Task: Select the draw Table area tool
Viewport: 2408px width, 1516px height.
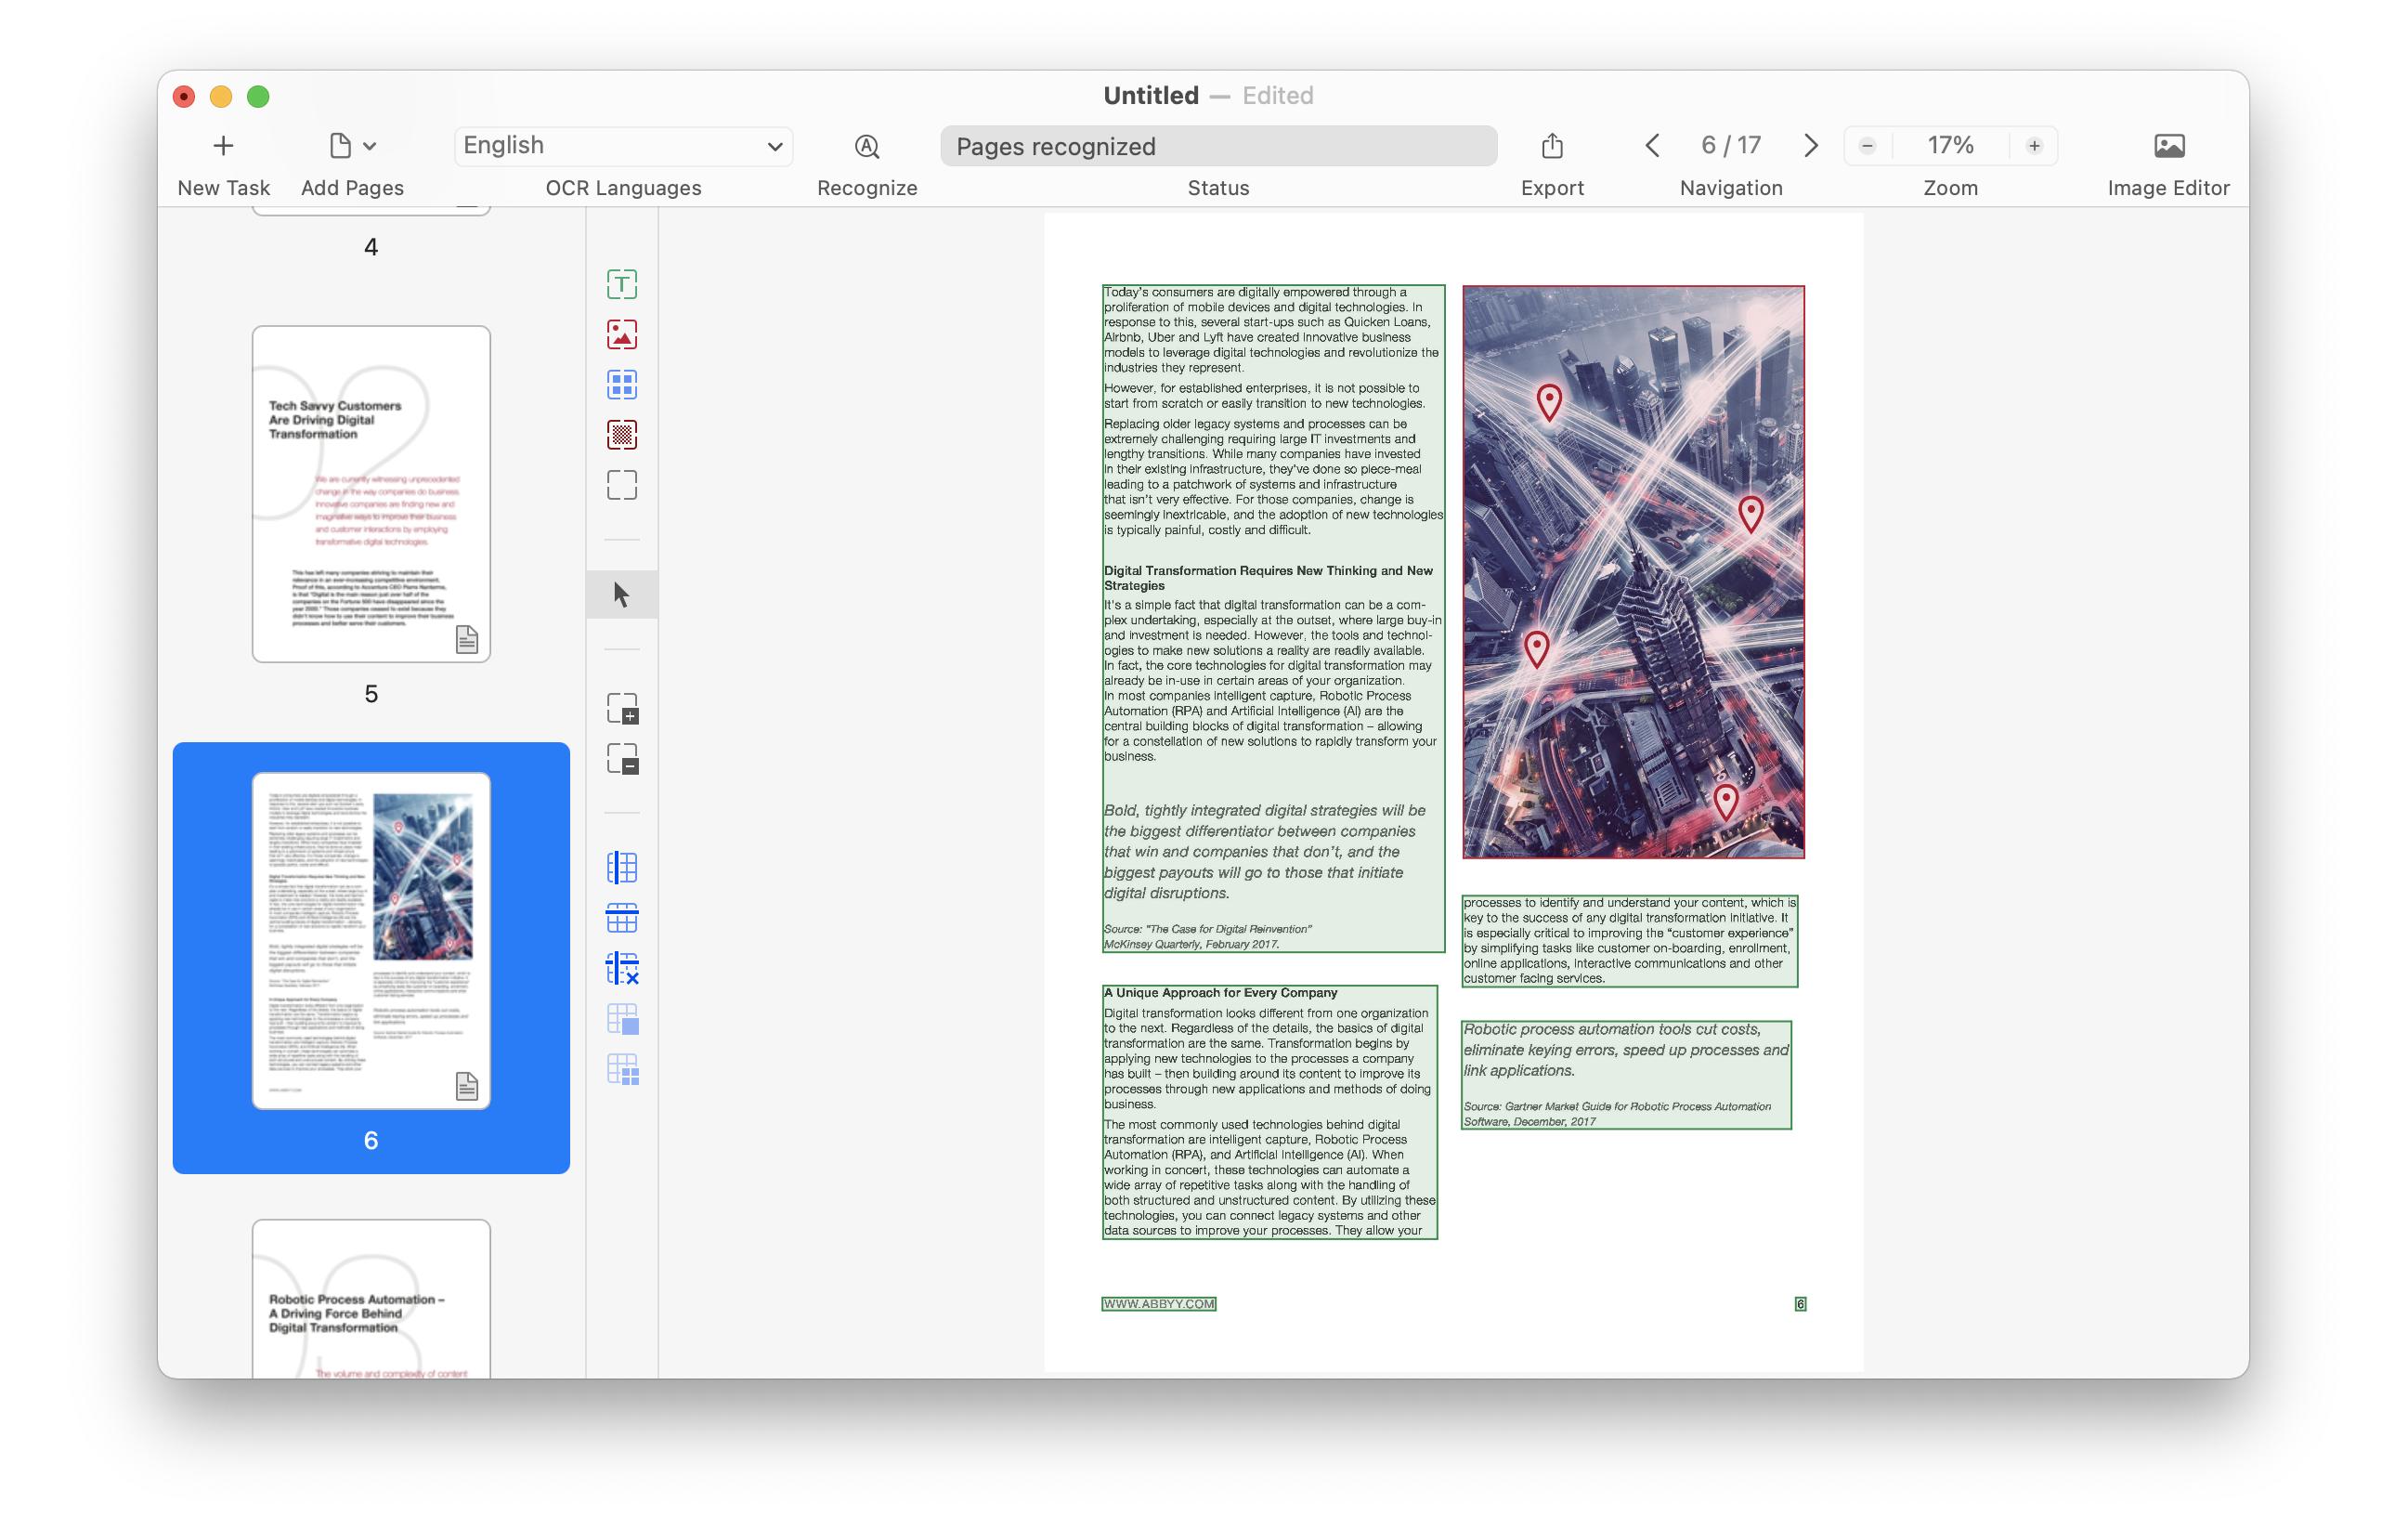Action: point(621,385)
